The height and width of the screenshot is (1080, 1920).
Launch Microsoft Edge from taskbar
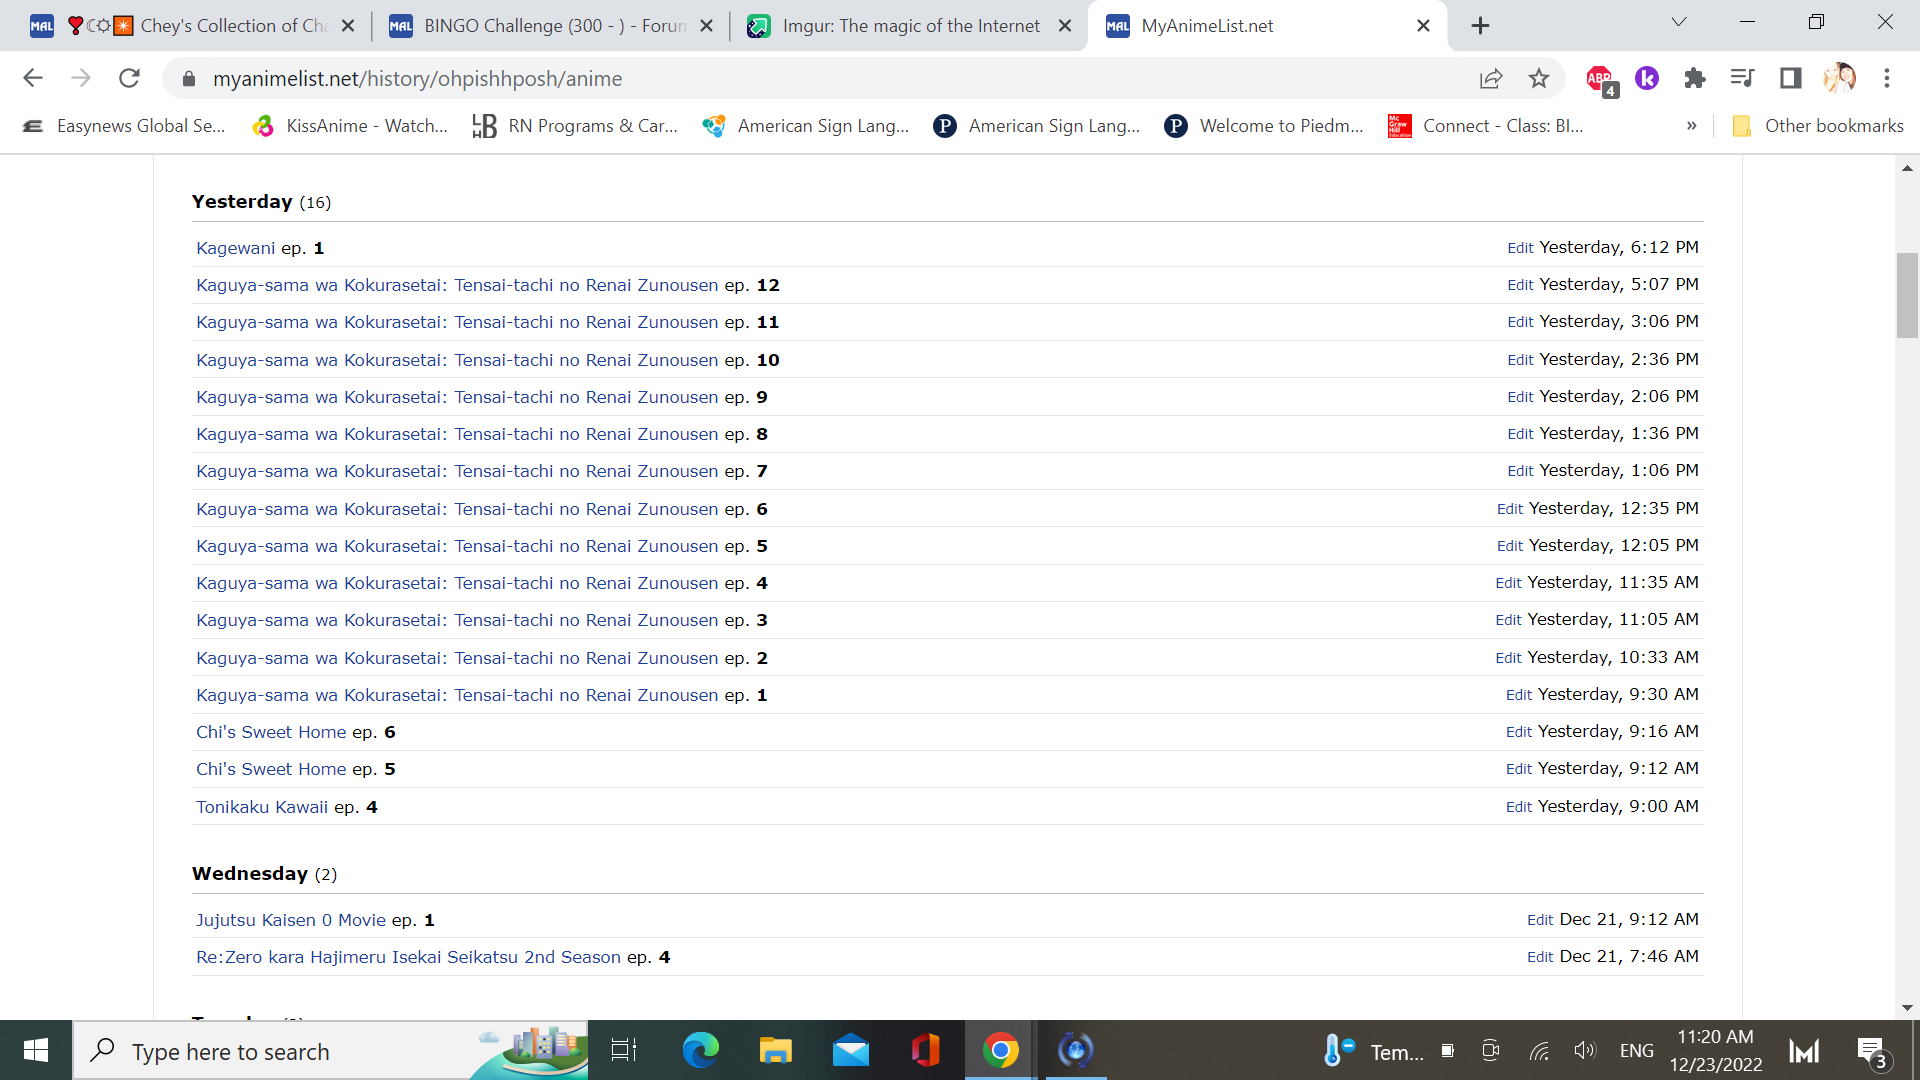(700, 1050)
